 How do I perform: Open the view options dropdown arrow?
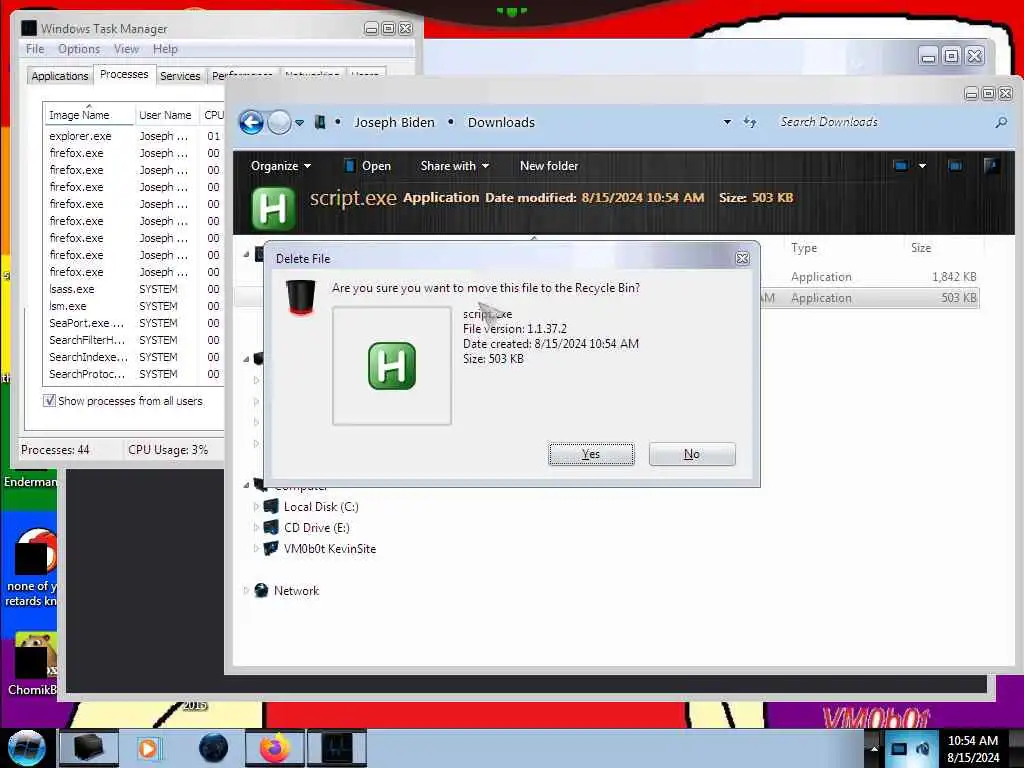pyautogui.click(x=922, y=166)
